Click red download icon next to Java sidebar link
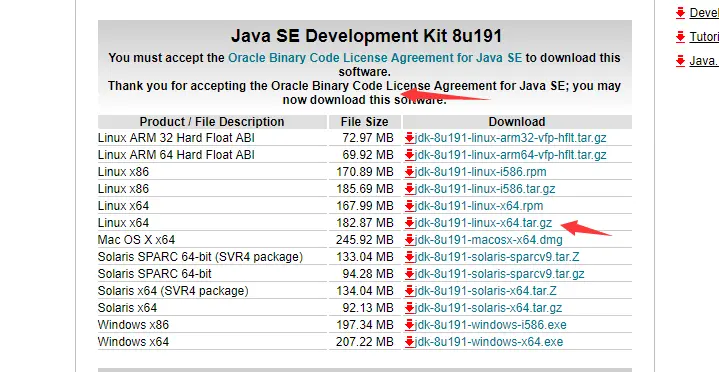This screenshot has width=719, height=372. (680, 61)
